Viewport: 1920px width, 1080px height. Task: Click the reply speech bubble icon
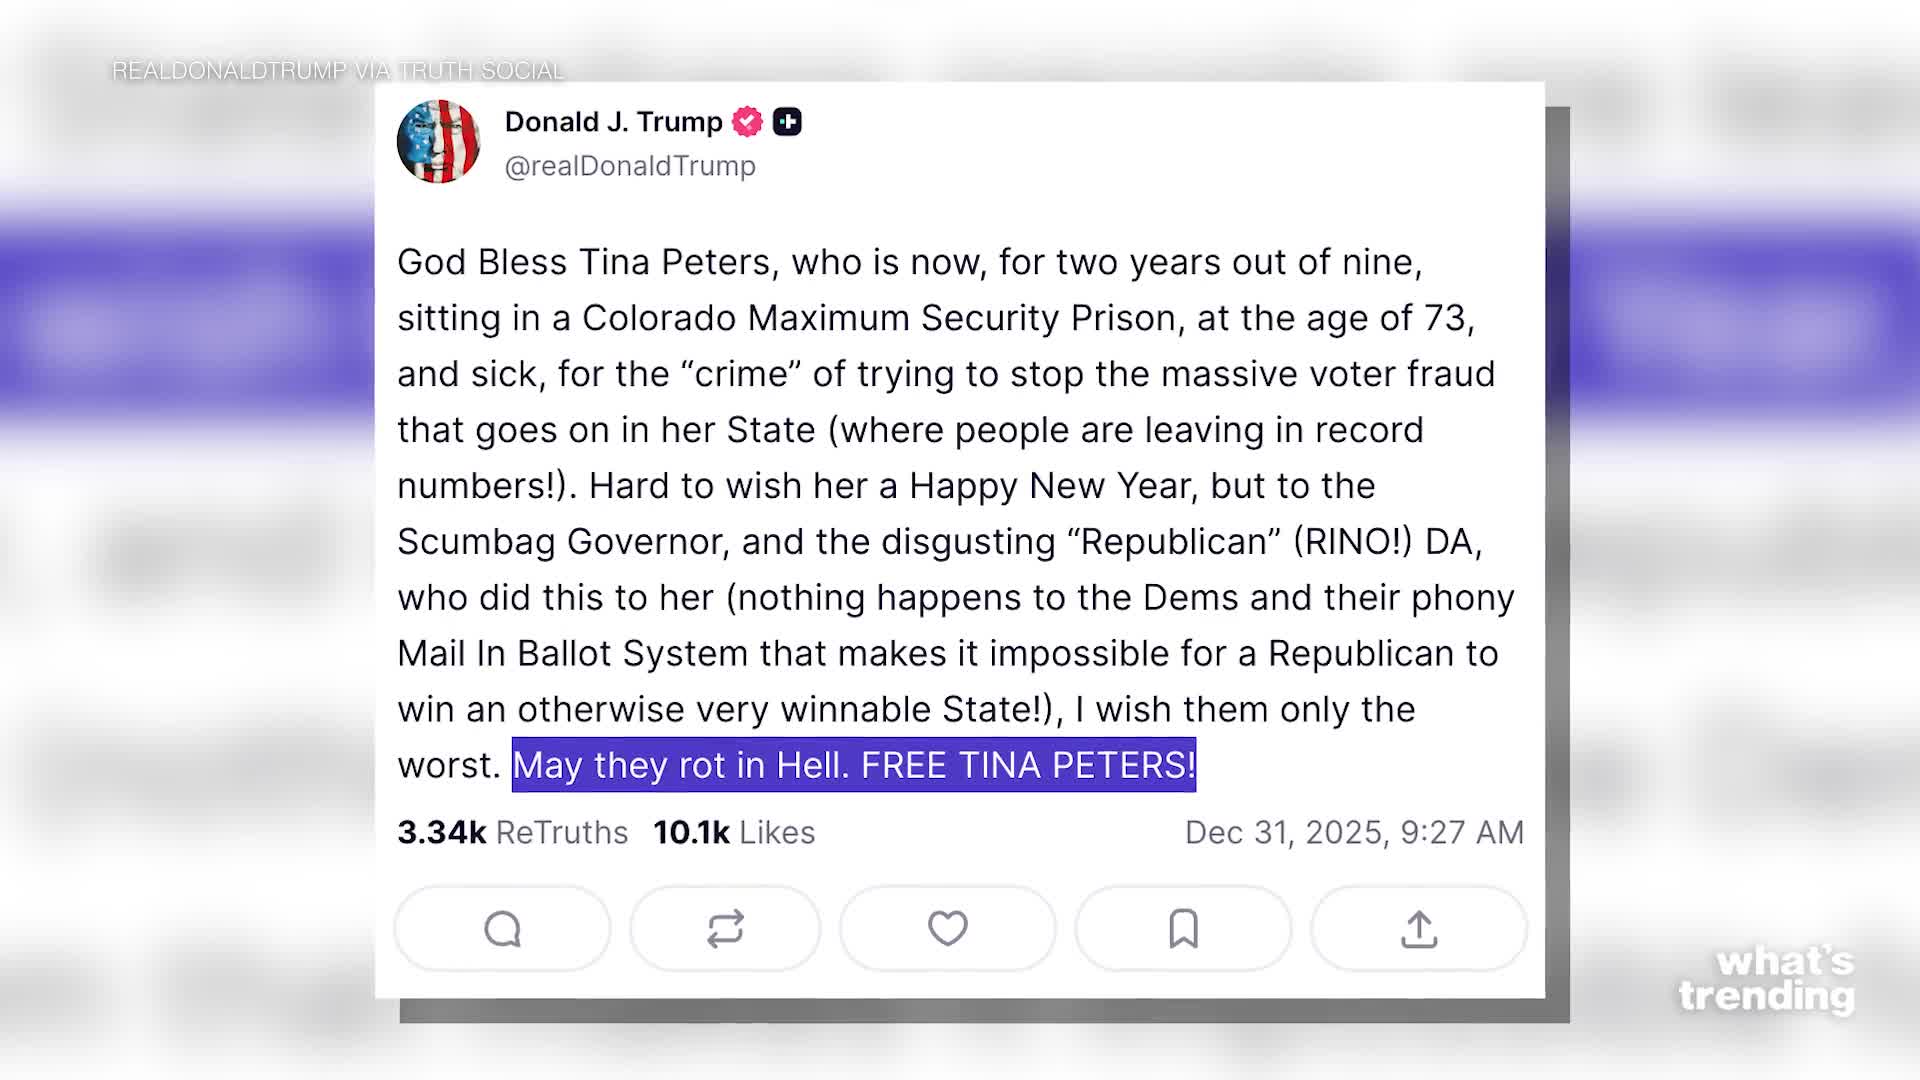pos(501,928)
